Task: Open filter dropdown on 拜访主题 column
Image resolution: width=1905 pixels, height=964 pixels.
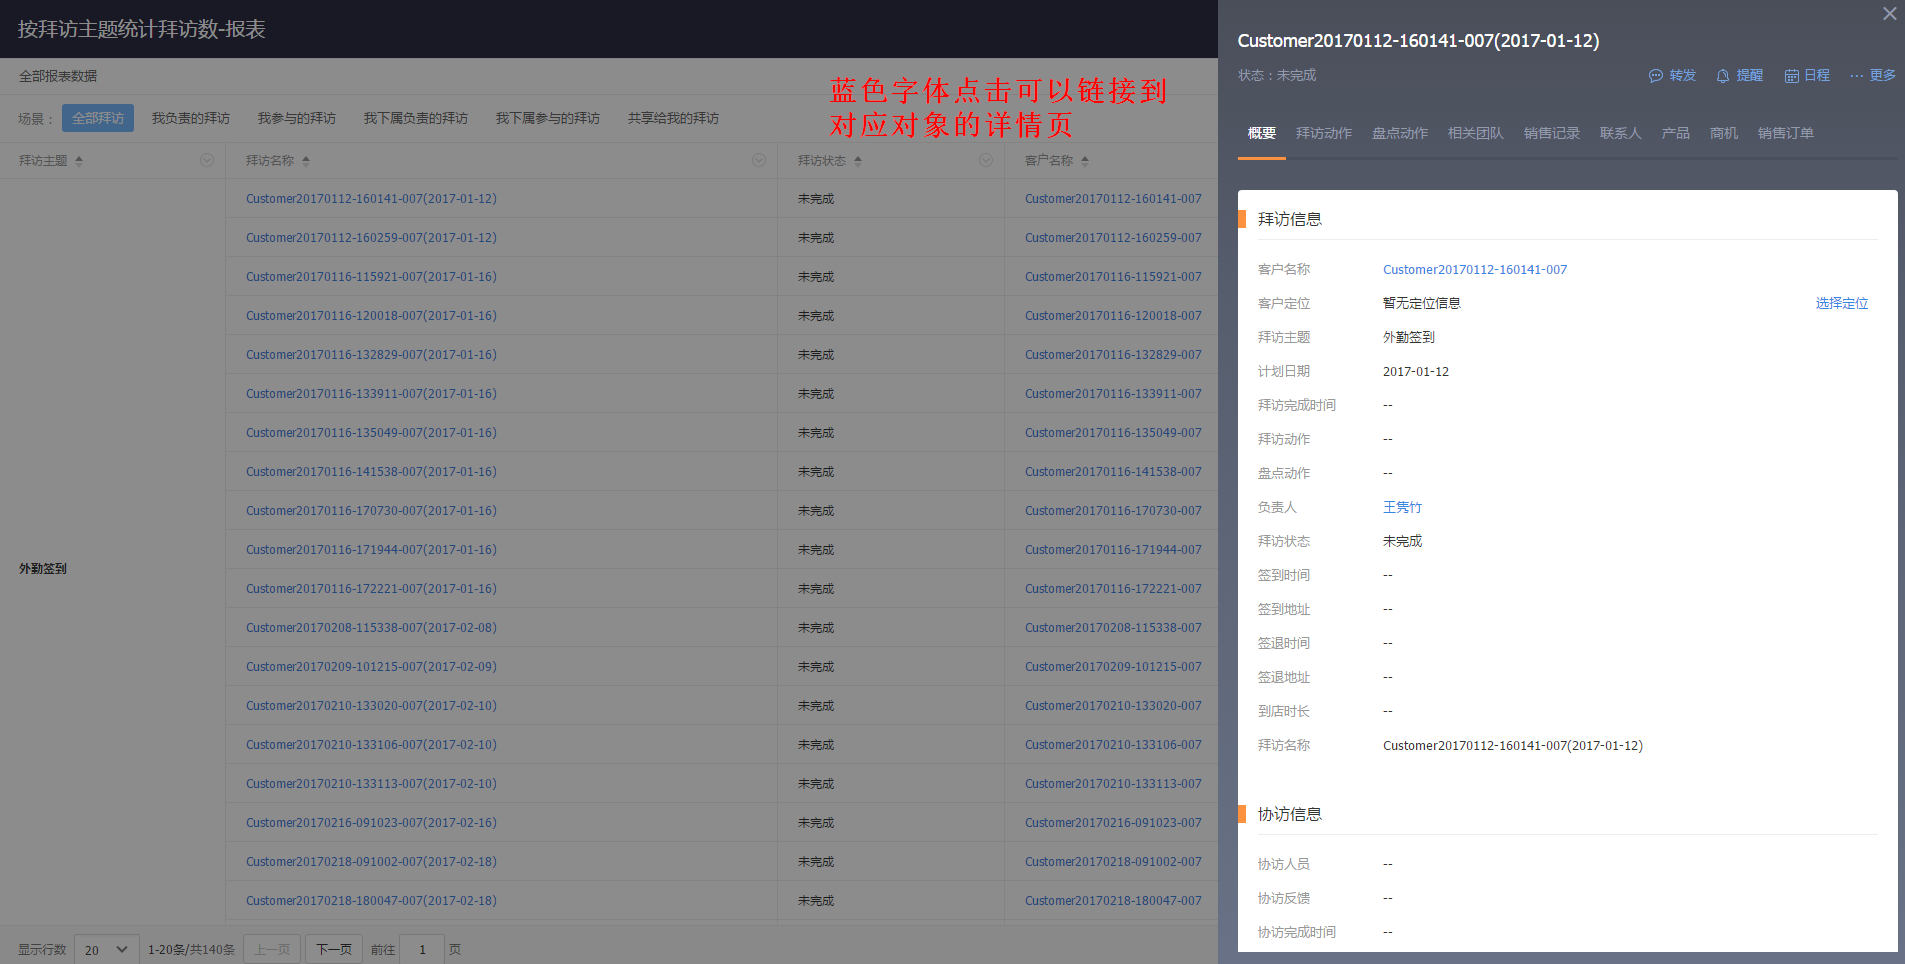Action: 207,160
